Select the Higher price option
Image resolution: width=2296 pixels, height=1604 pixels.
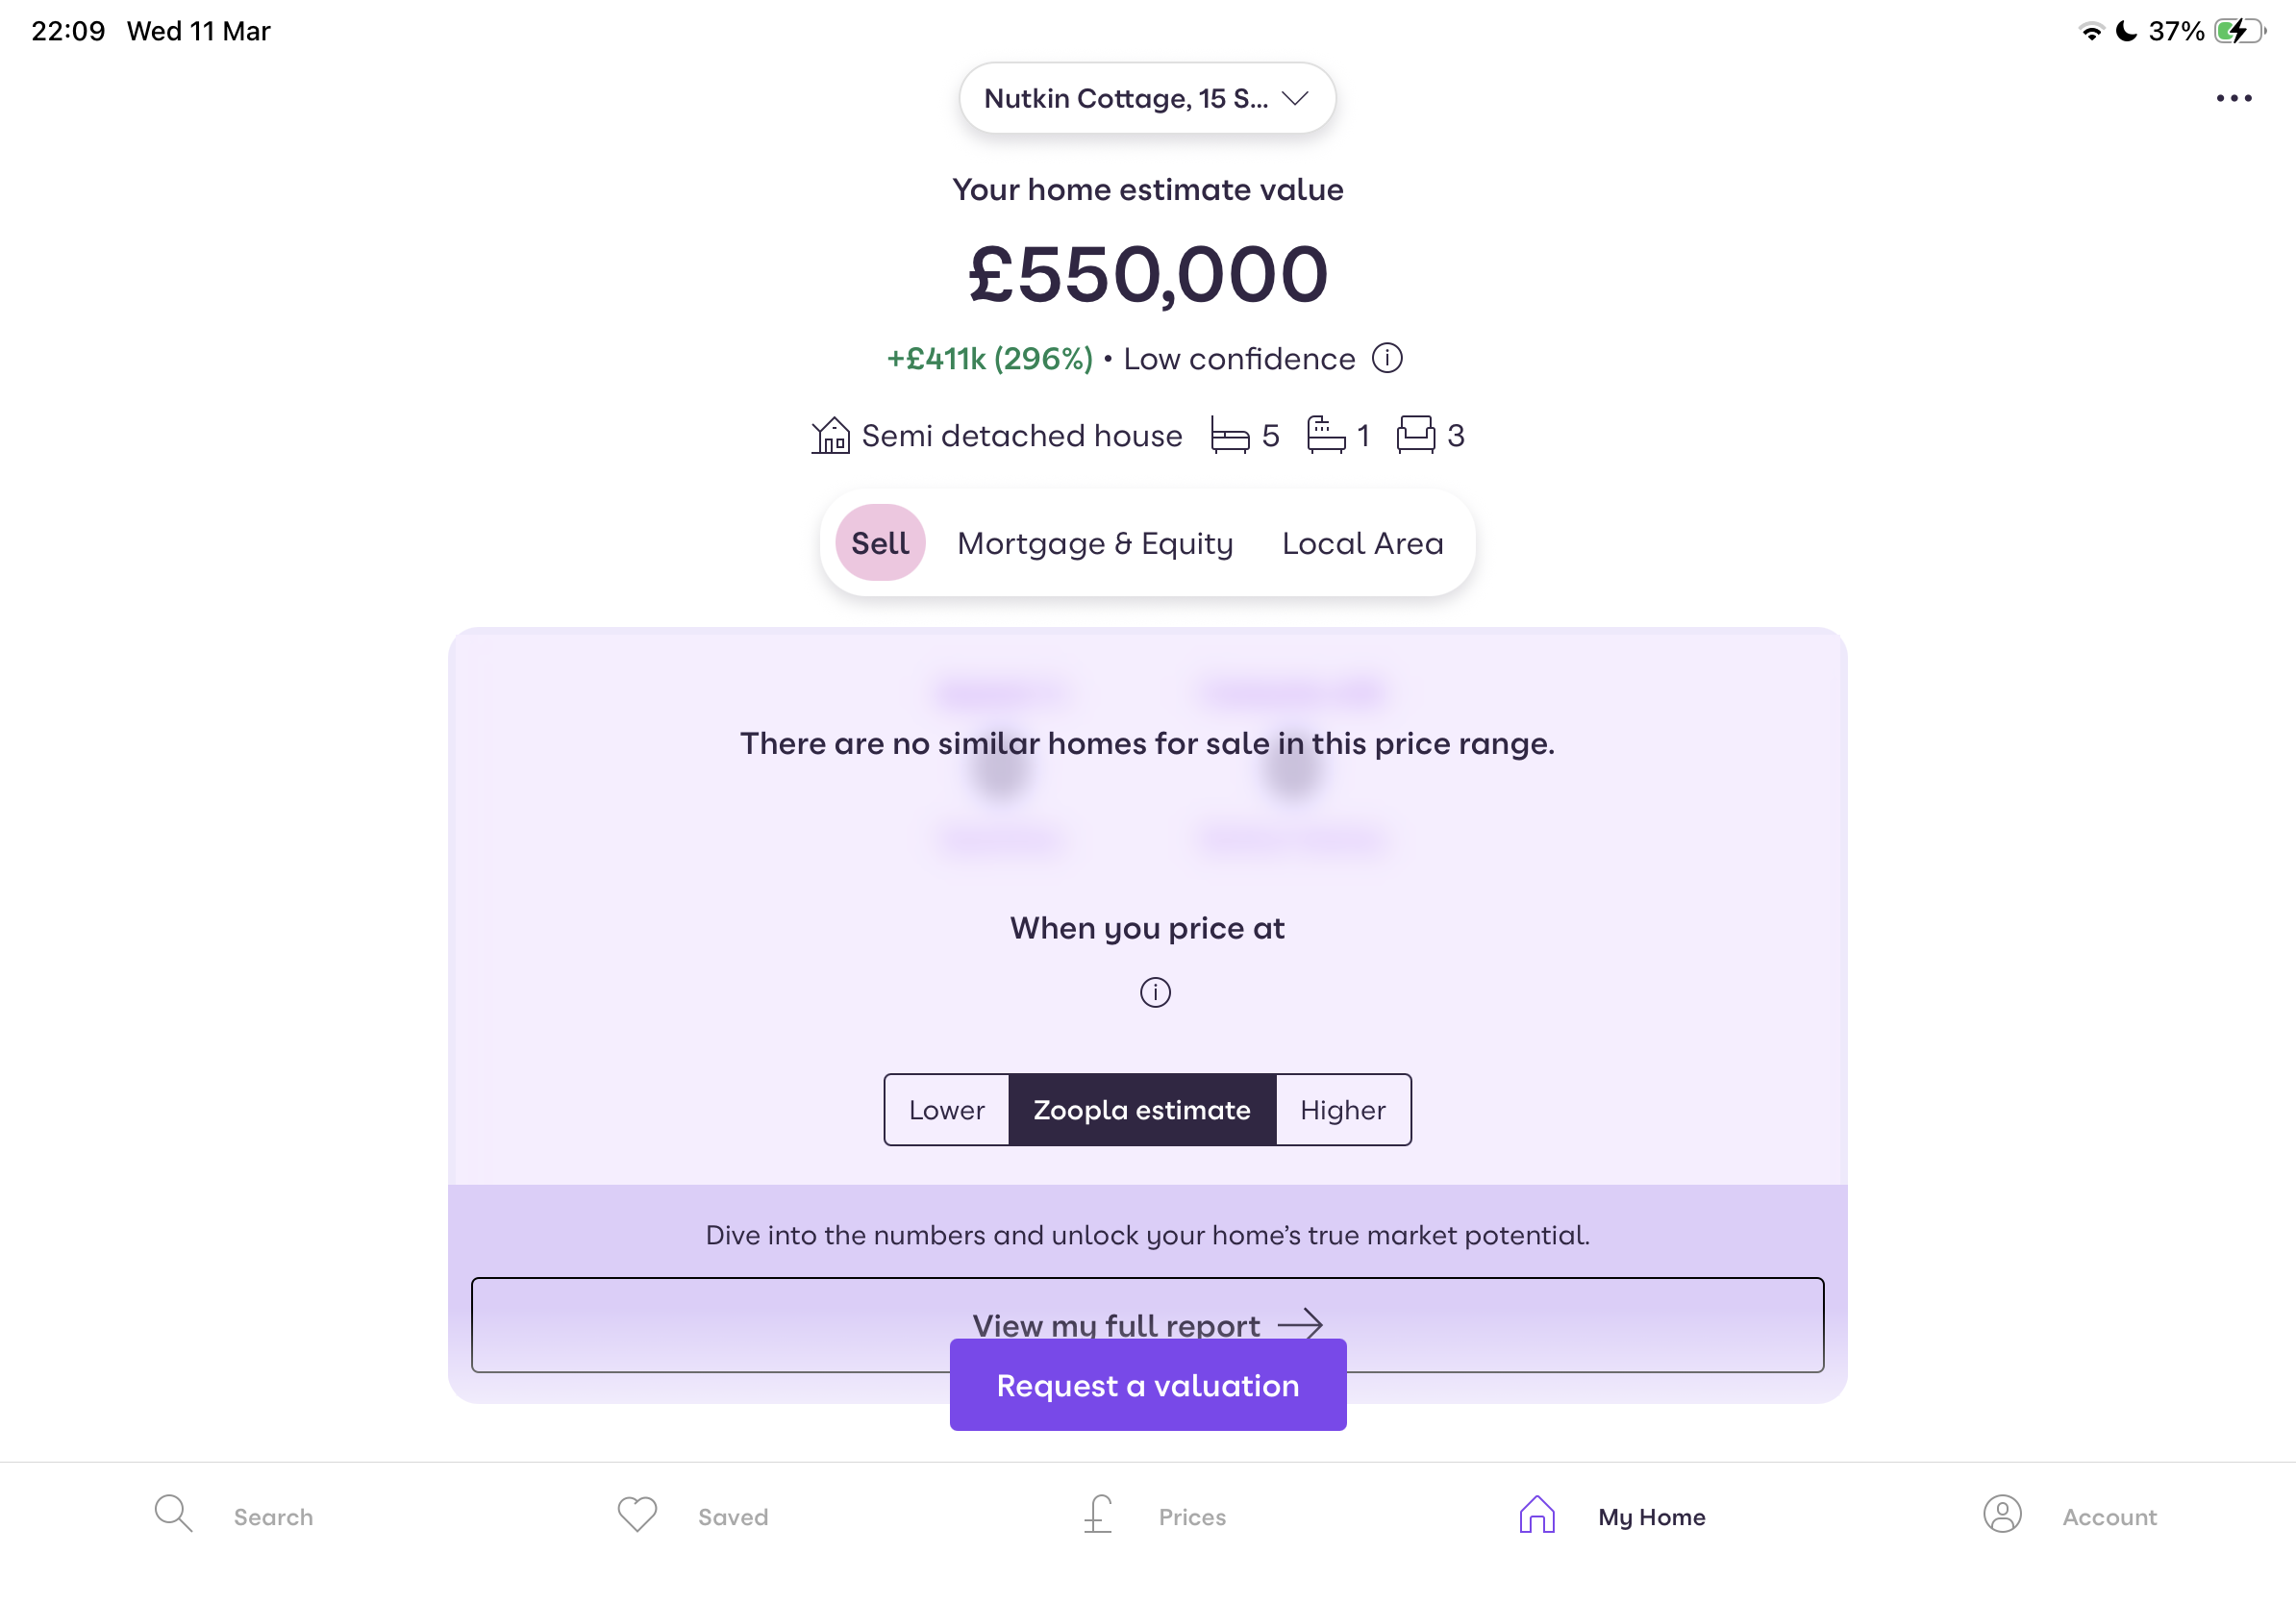[1343, 1110]
